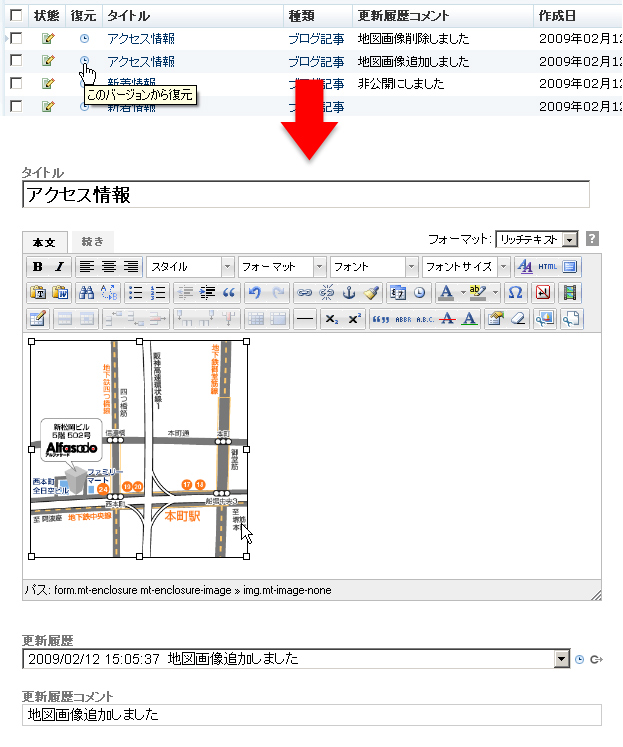Click clock icon beside 更新履歴 dropdown
The height and width of the screenshot is (747, 623).
coord(580,659)
